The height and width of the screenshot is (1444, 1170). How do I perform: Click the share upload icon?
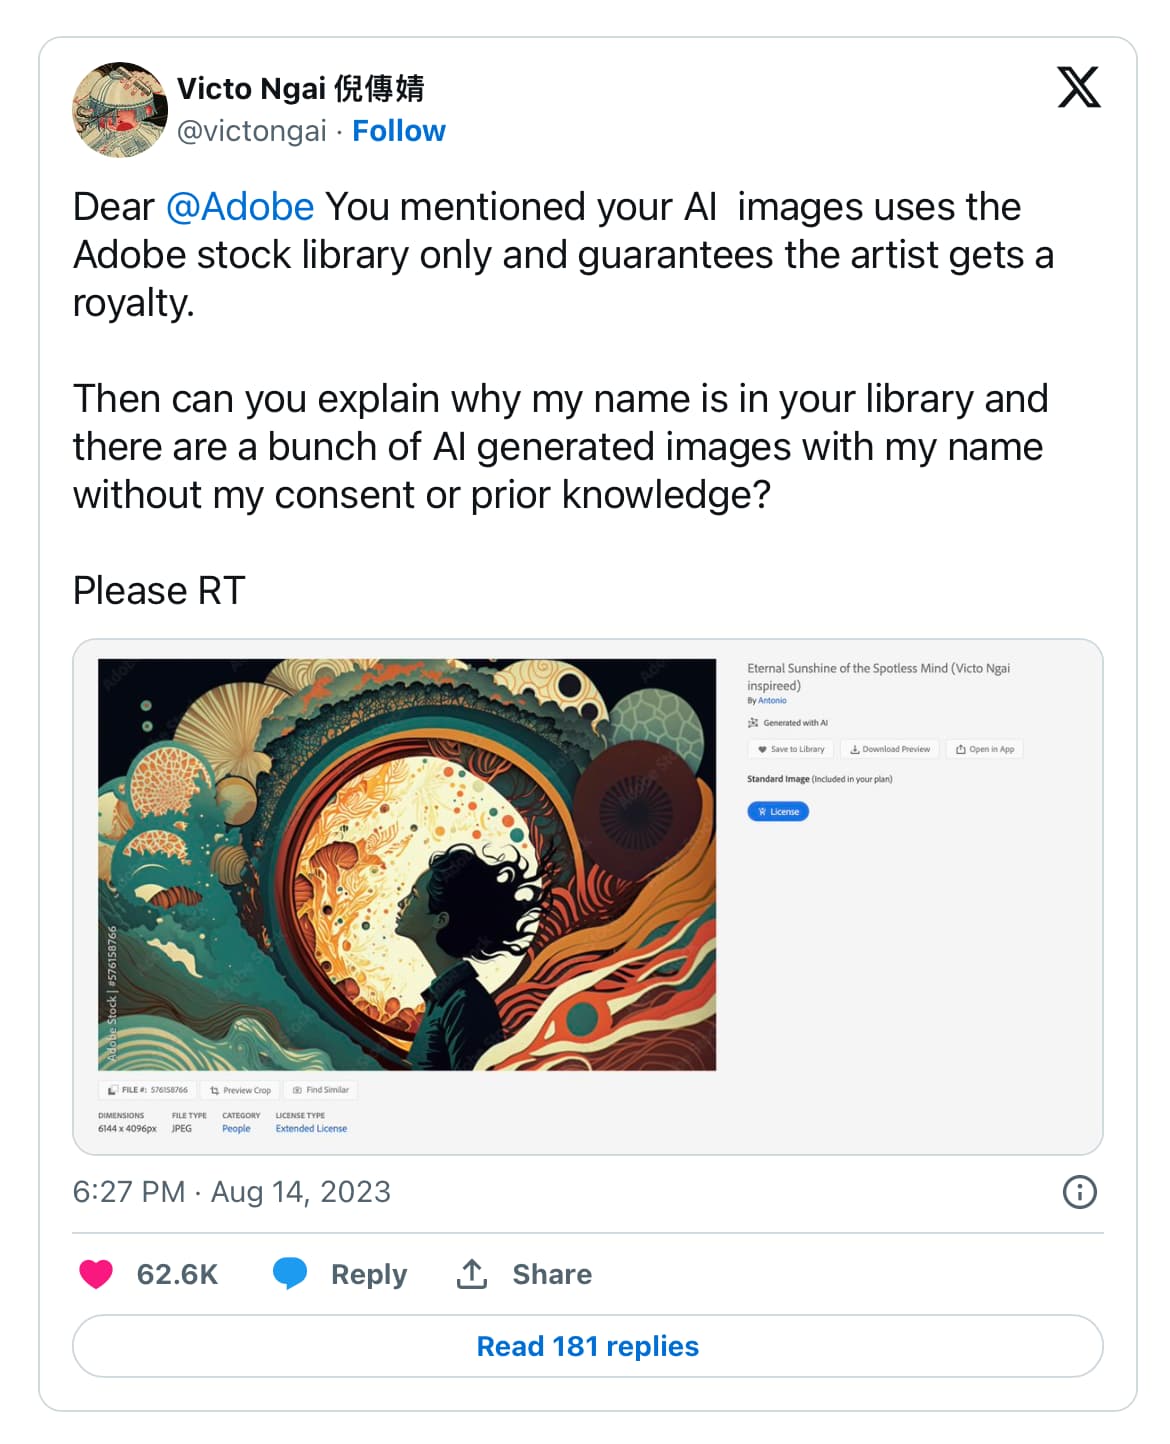pyautogui.click(x=472, y=1273)
